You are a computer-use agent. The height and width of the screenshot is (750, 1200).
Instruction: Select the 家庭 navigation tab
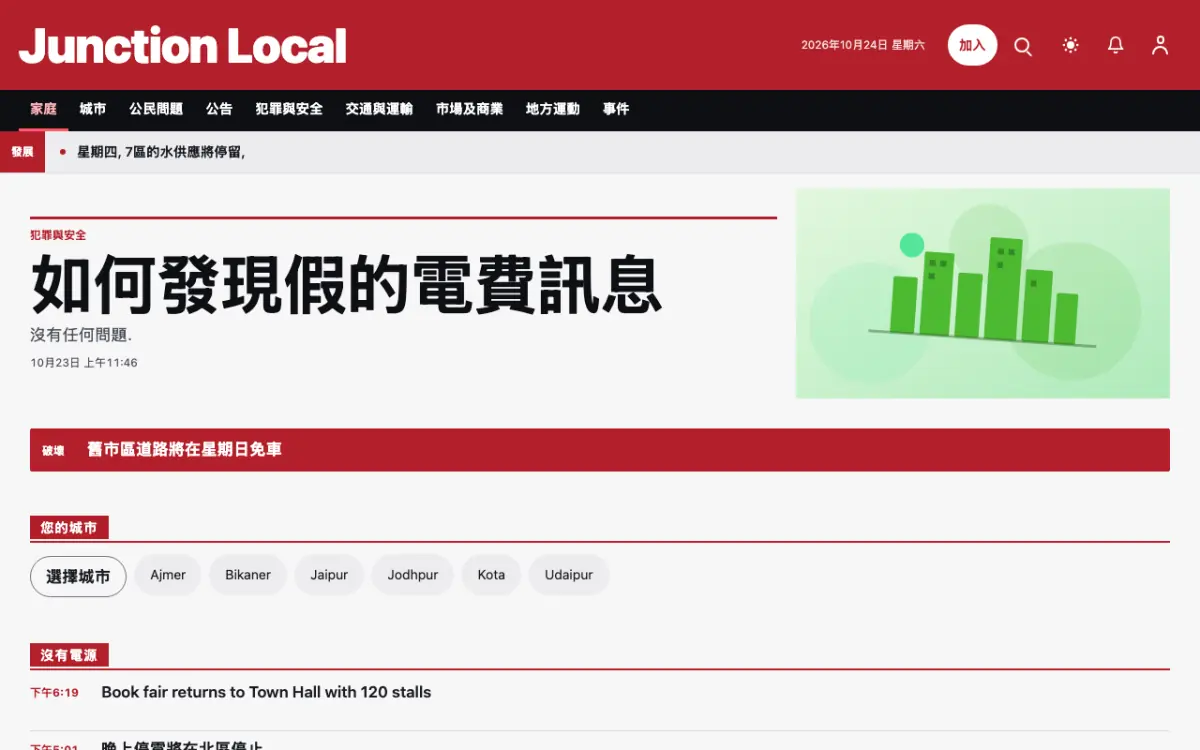pos(43,109)
